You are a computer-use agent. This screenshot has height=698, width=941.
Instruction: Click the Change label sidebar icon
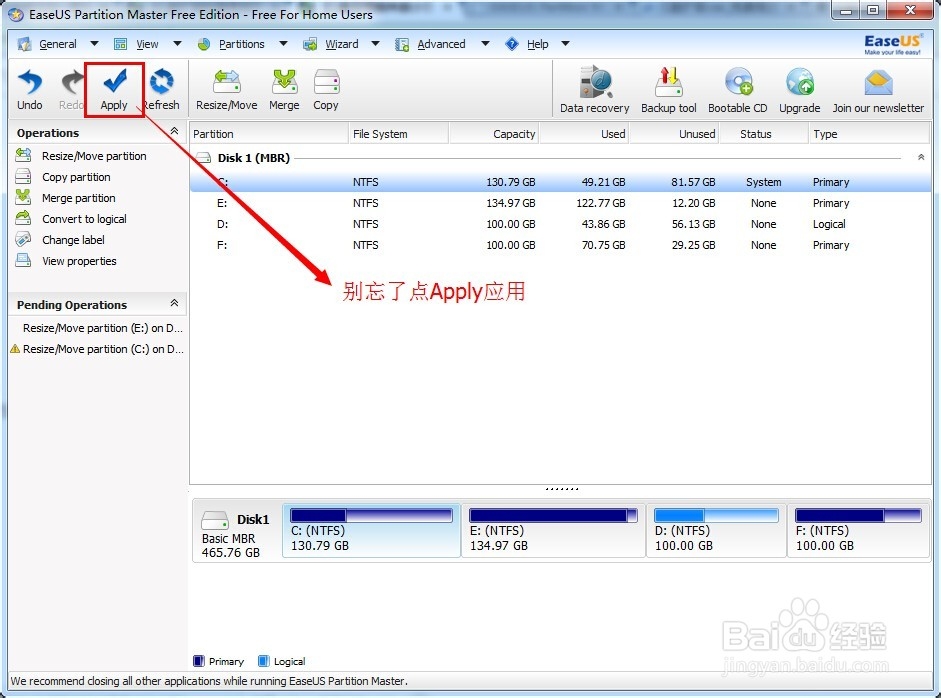(23, 239)
